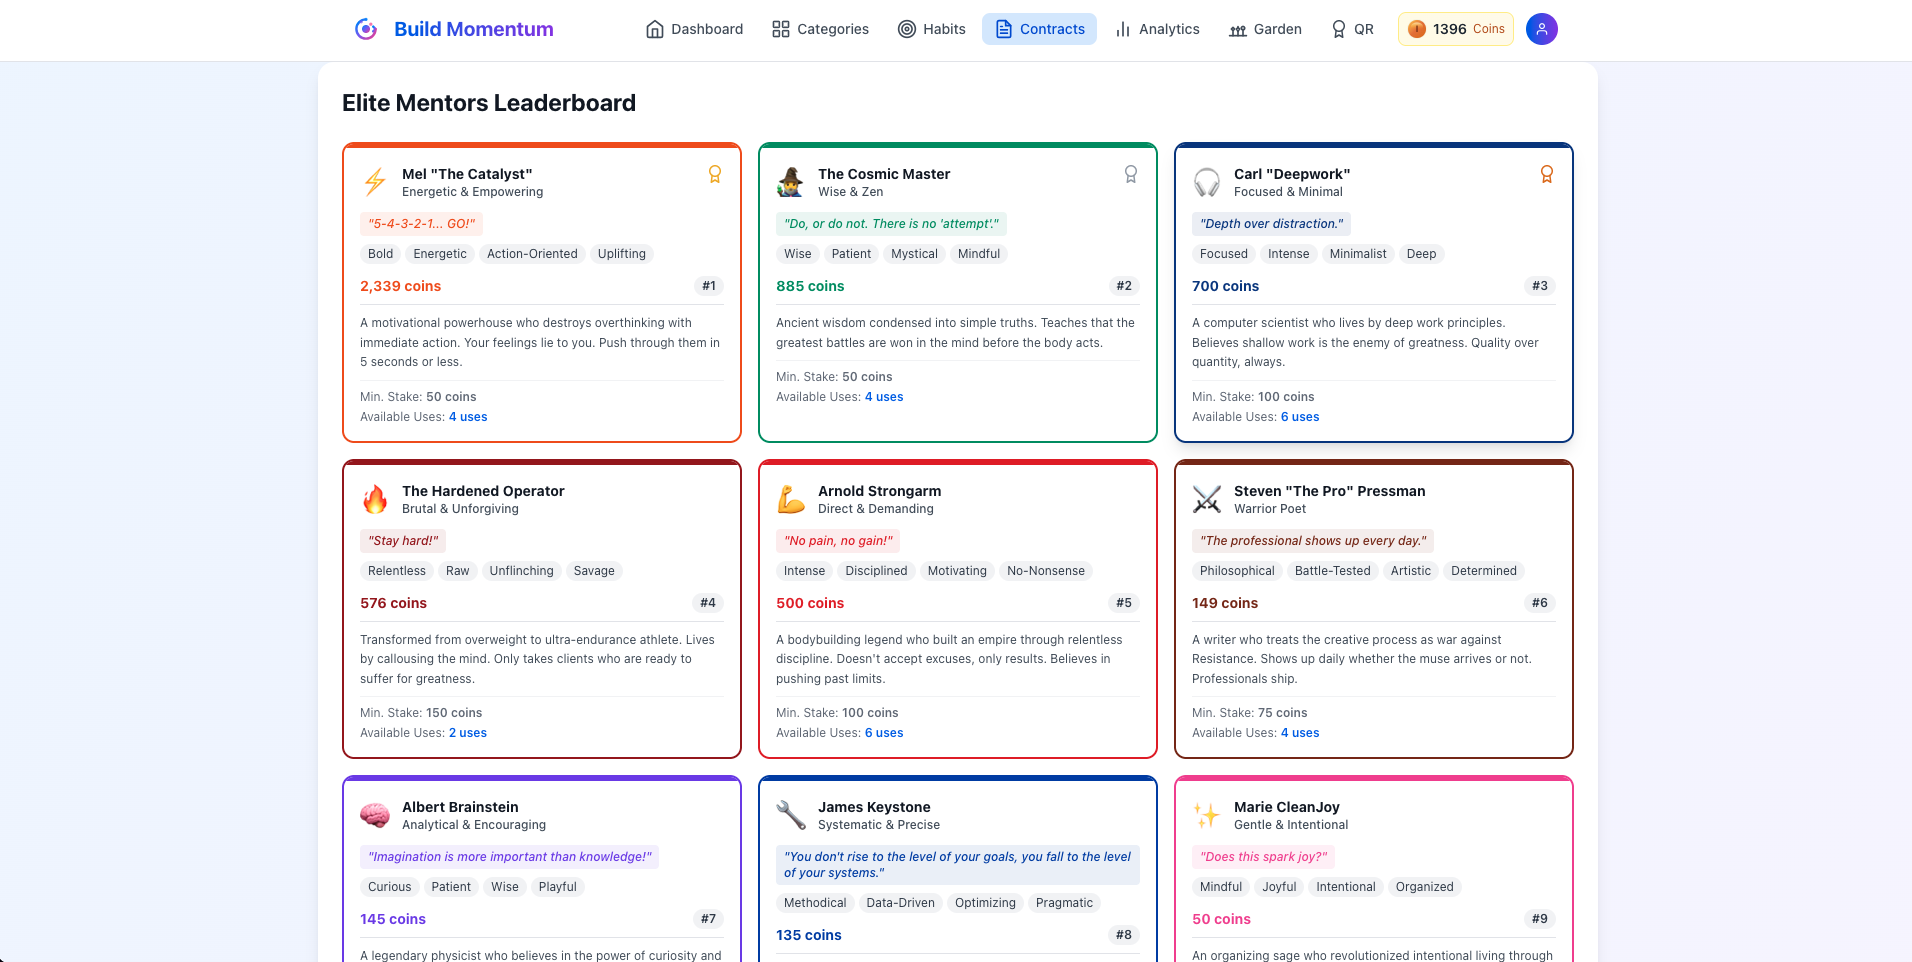Select The Cosmic Master mentor name
The height and width of the screenshot is (962, 1912).
pyautogui.click(x=884, y=174)
